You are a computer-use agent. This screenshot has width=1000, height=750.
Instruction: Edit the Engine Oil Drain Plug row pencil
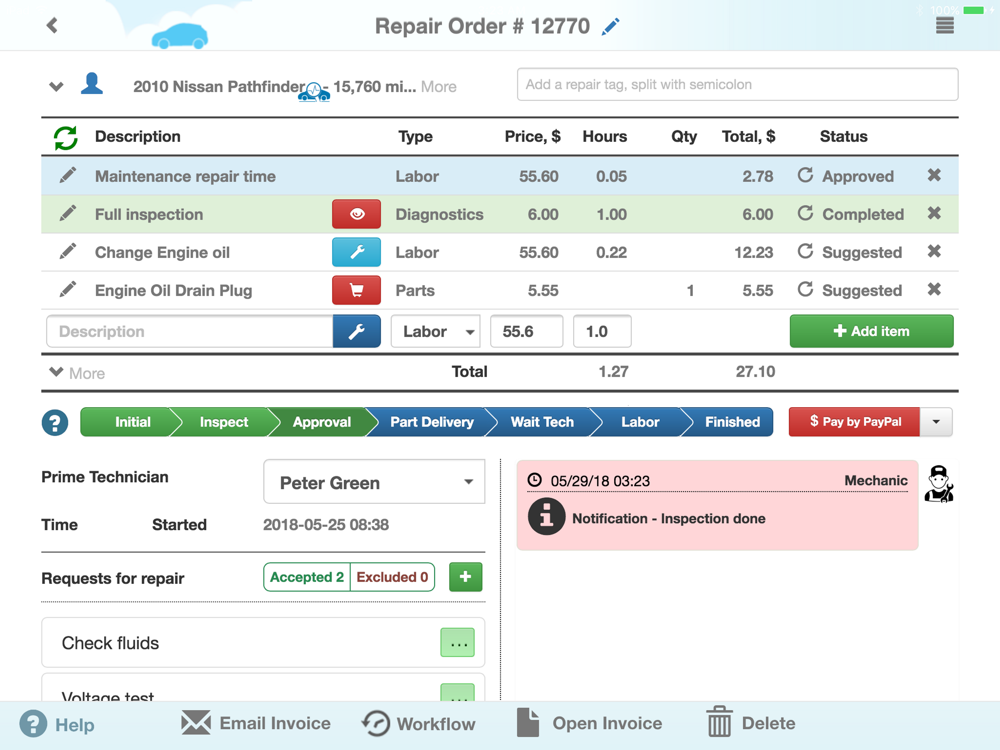(68, 290)
